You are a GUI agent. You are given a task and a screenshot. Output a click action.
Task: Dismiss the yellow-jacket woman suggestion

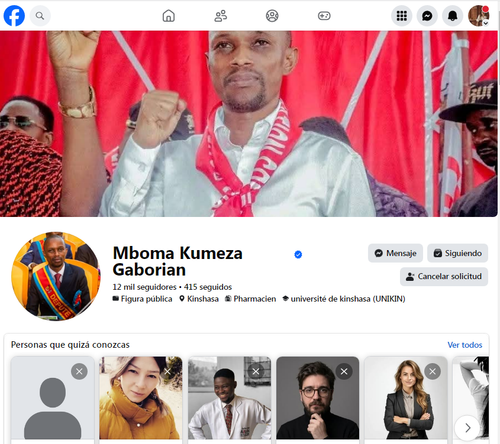(168, 371)
